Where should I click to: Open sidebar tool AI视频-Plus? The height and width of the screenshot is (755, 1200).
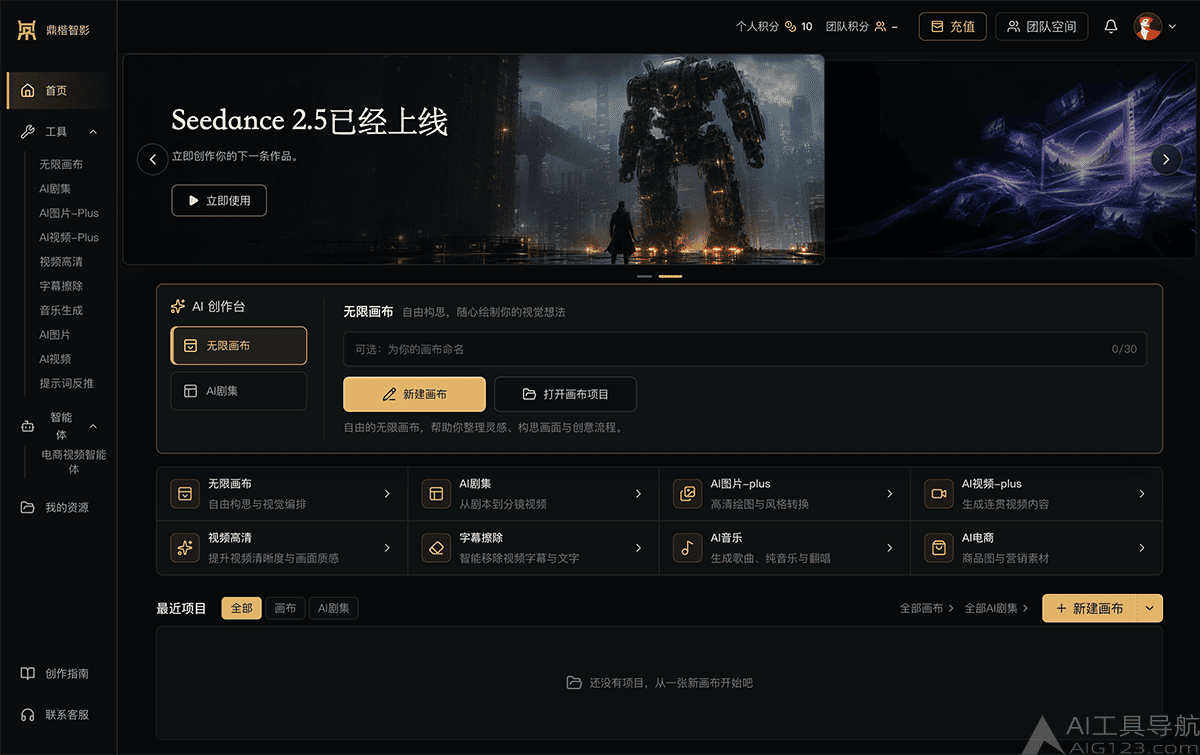(x=69, y=237)
